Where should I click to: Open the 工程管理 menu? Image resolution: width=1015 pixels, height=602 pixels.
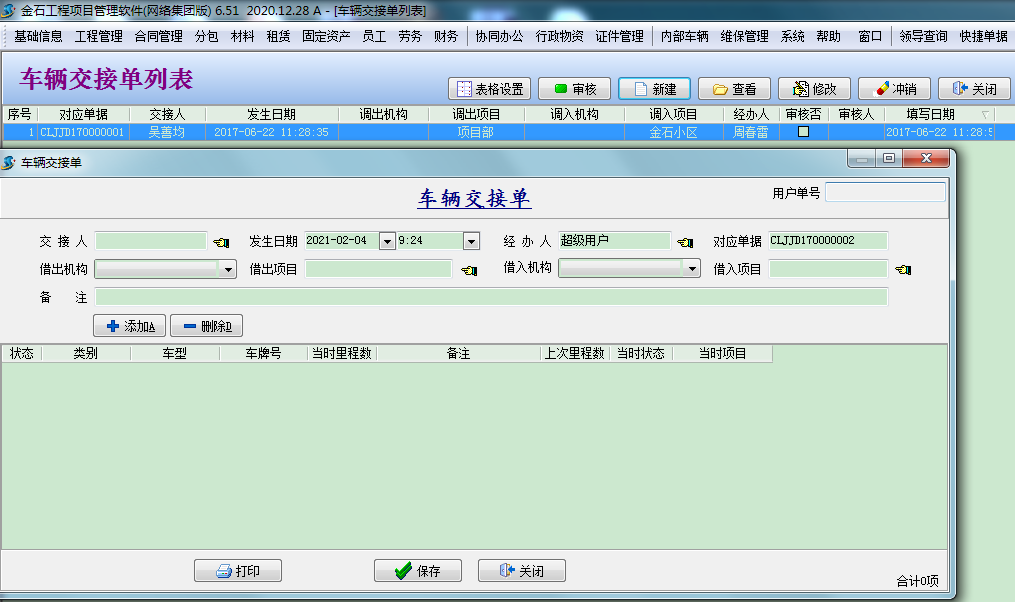98,36
